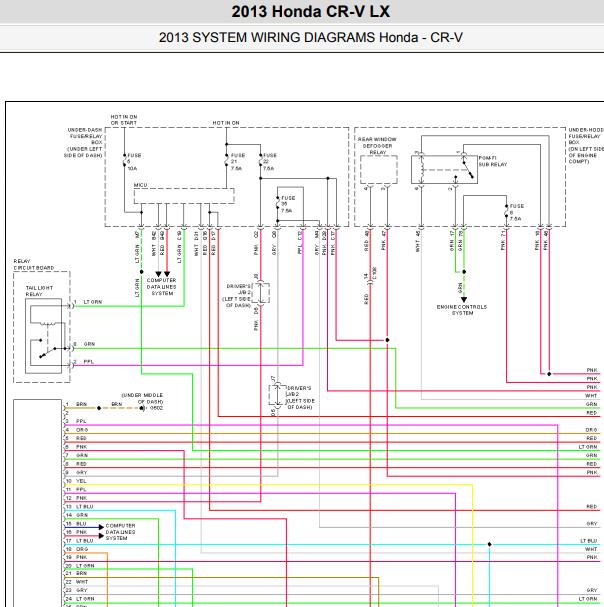Image resolution: width=604 pixels, height=607 pixels.
Task: Click connector pin row "7 GRN"
Action: [x=77, y=455]
